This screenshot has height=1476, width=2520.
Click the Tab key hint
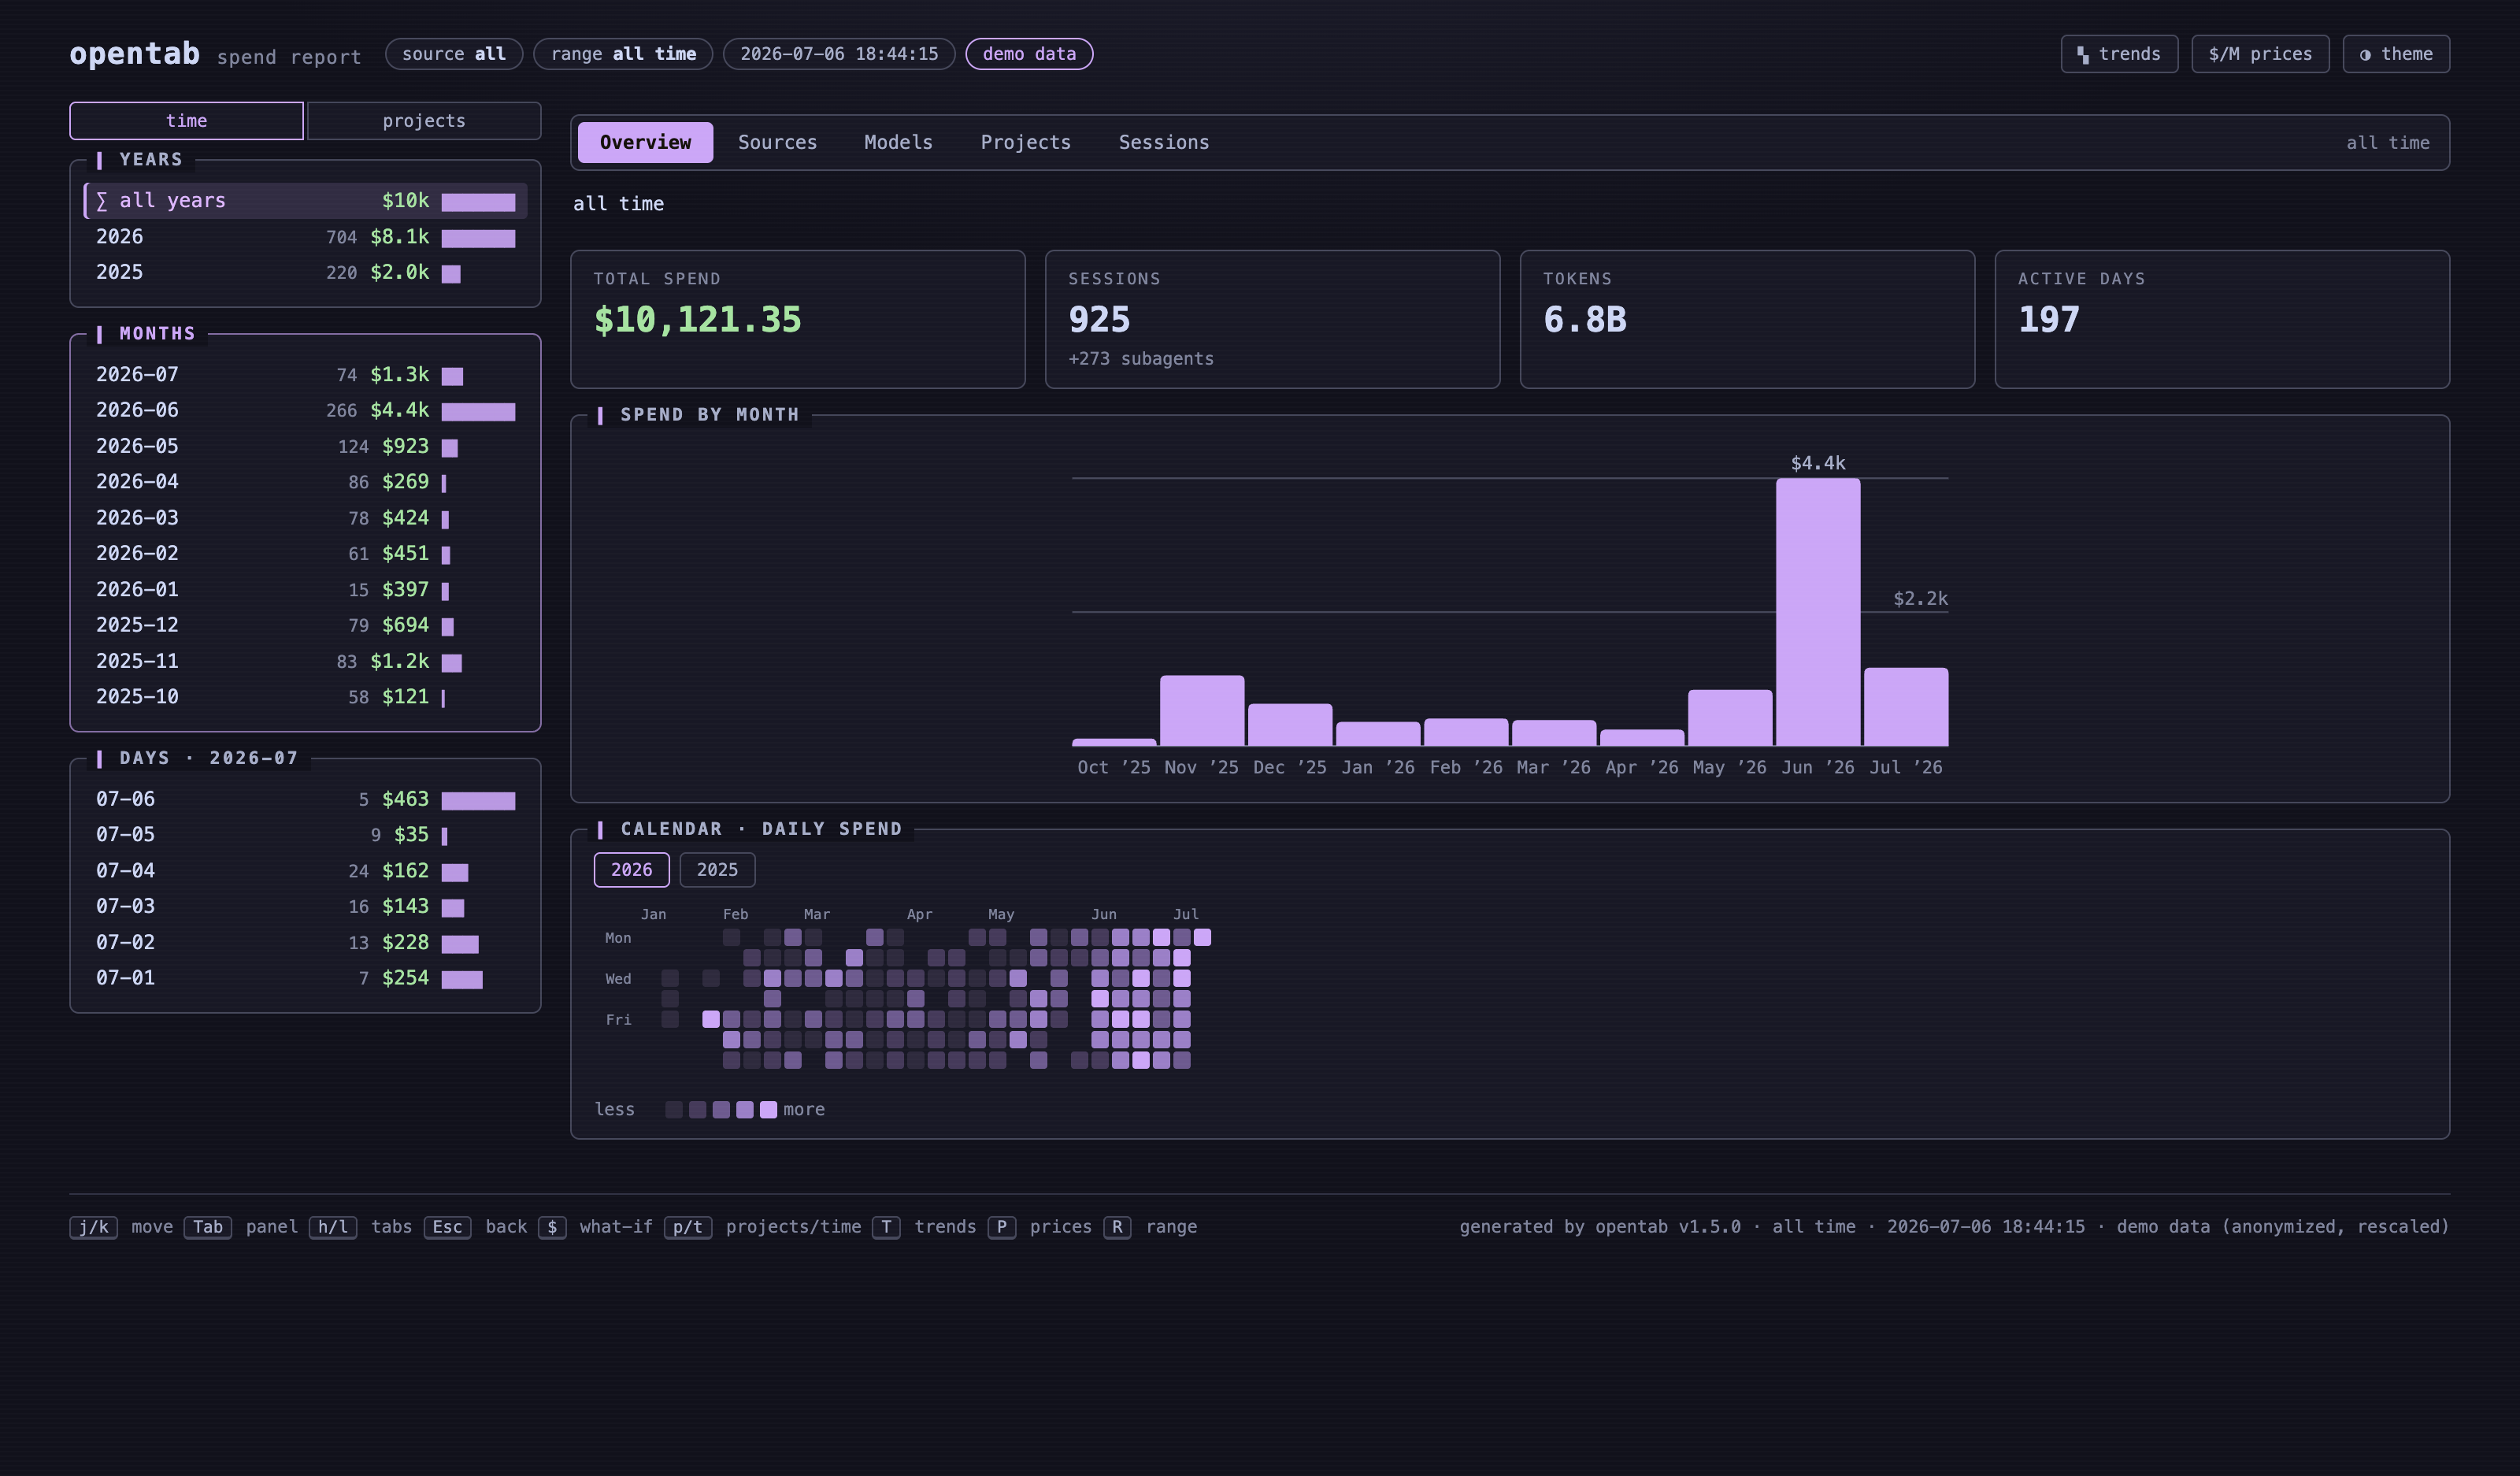tap(208, 1227)
